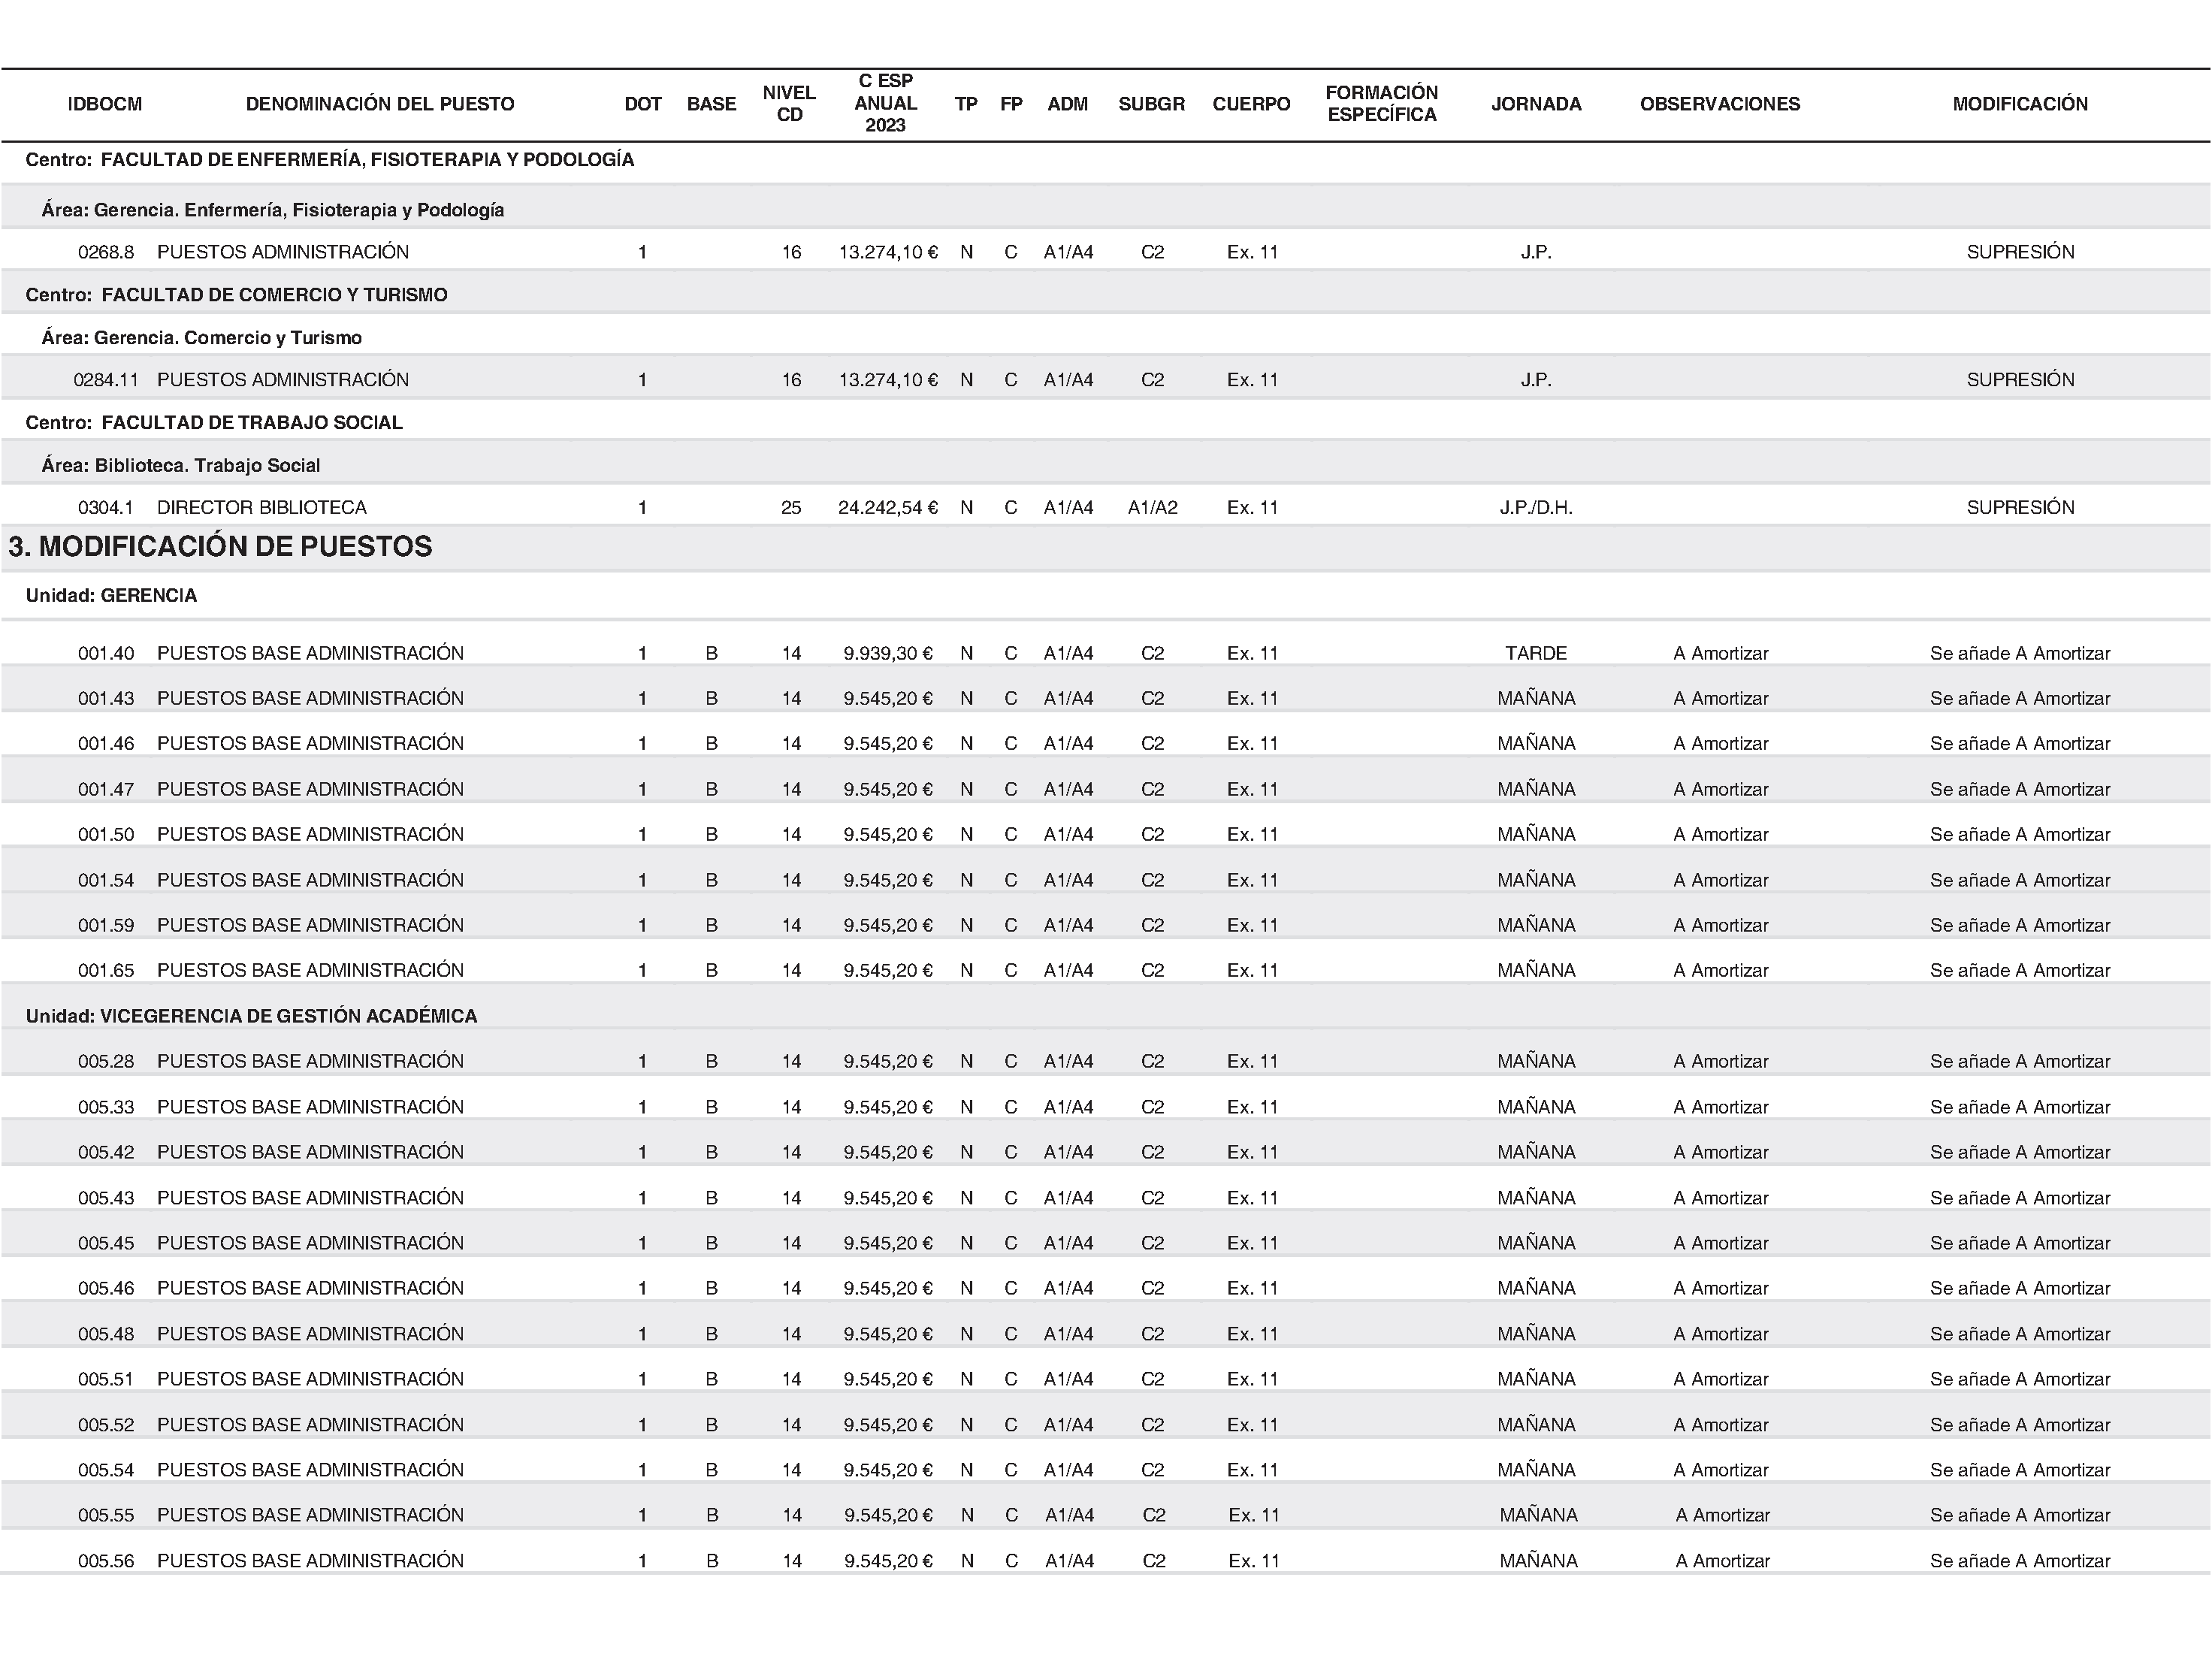The image size is (2212, 1671).
Task: Click J.P./D.H. jornada cell
Action: pos(1536,508)
